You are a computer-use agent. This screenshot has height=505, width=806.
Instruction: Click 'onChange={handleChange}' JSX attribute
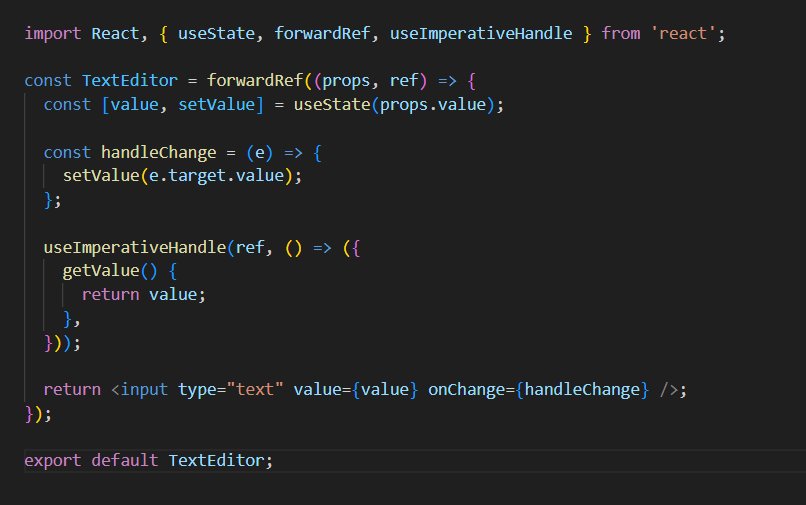coord(539,390)
